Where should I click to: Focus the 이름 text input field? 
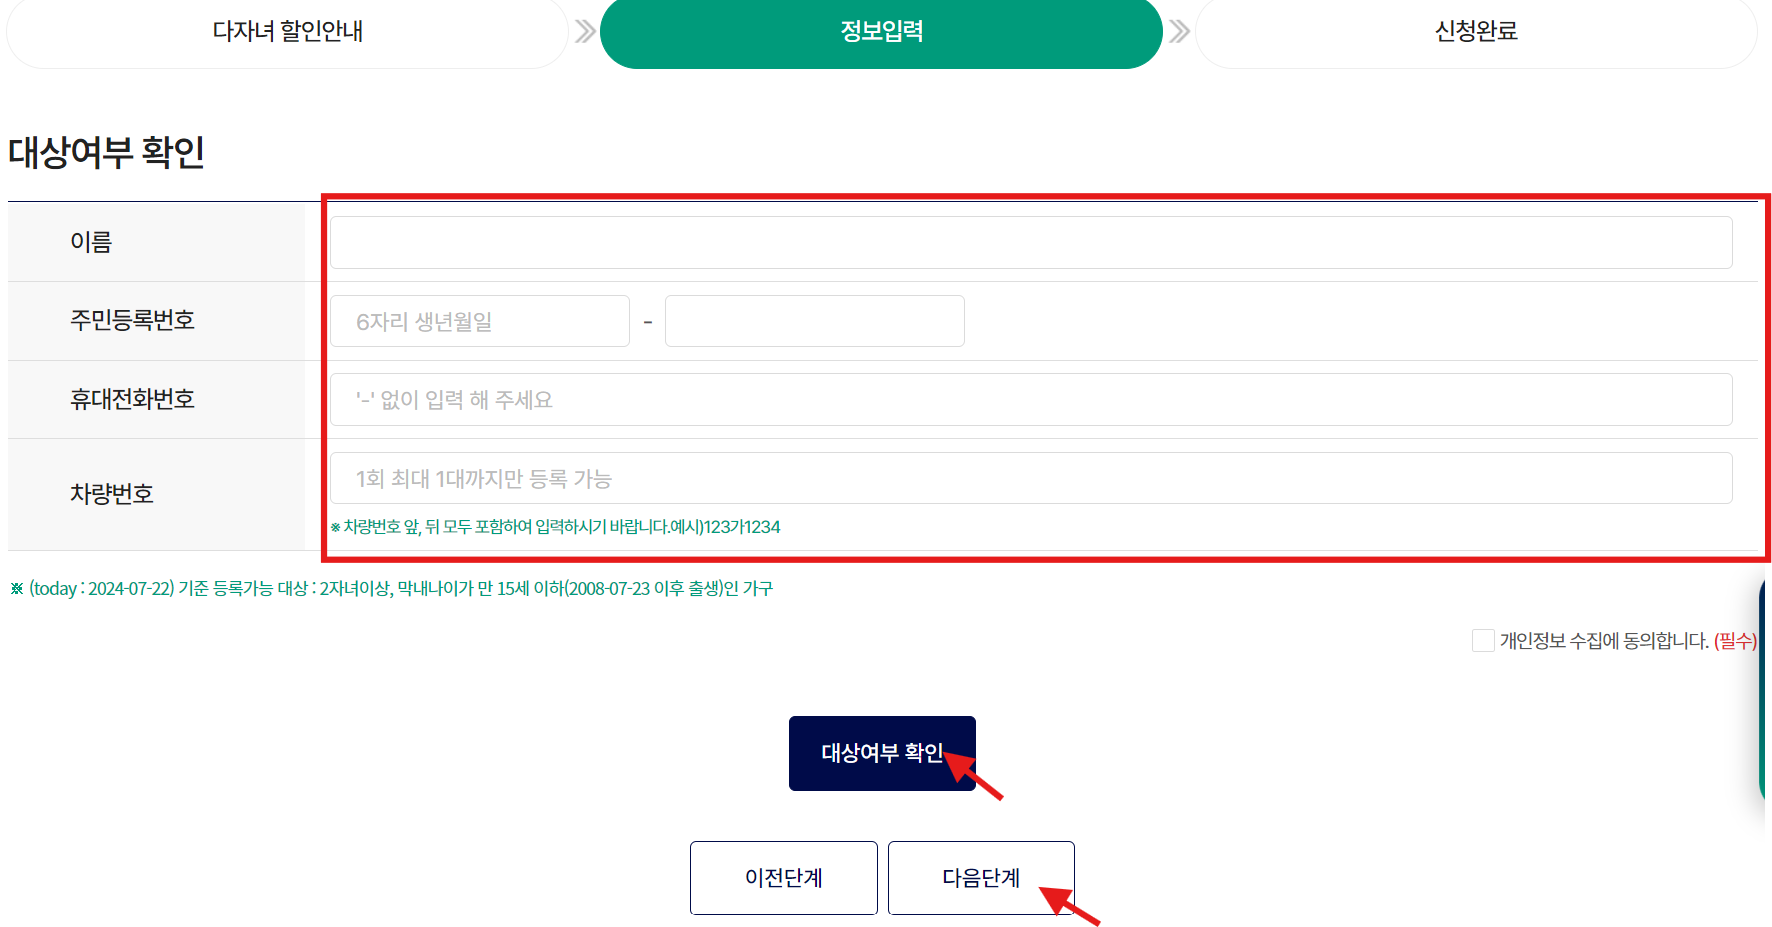(x=1031, y=242)
